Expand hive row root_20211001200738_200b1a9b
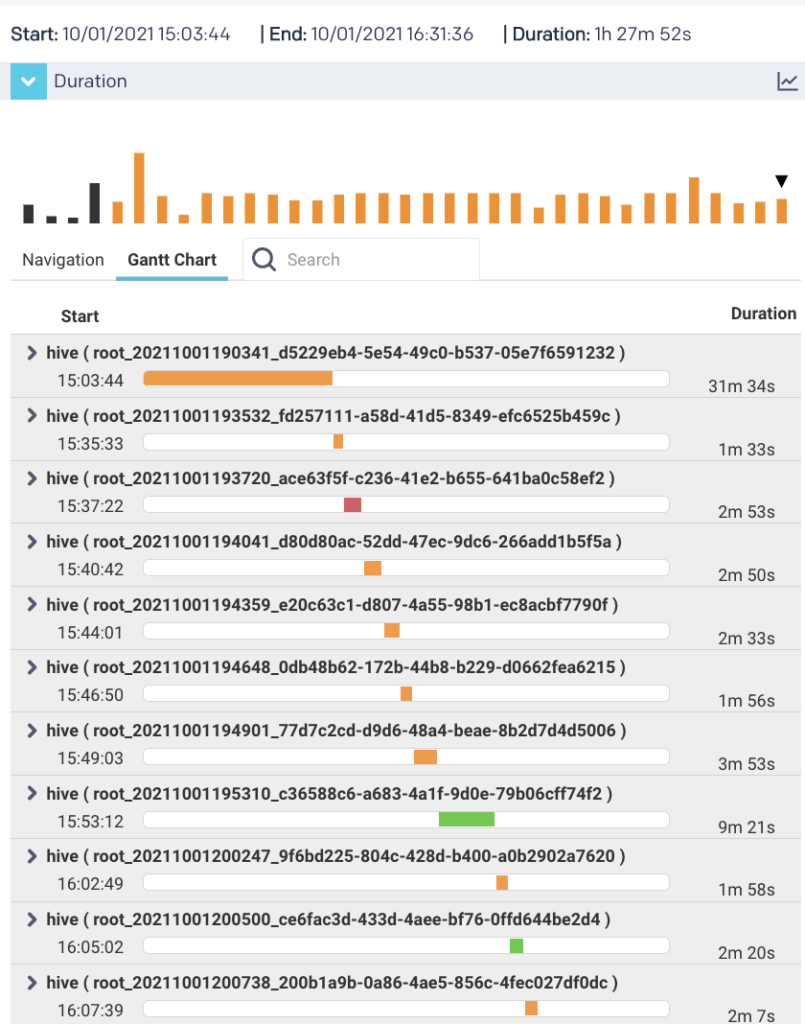 (x=31, y=982)
